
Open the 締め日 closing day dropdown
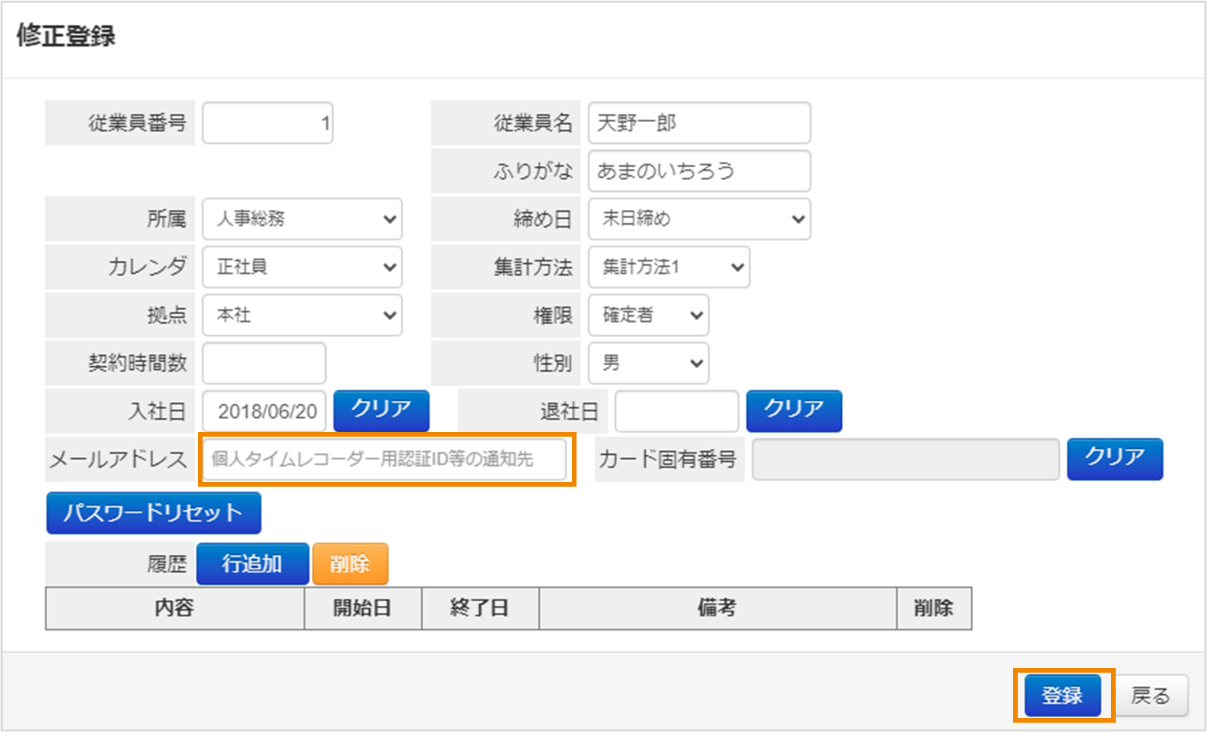698,219
